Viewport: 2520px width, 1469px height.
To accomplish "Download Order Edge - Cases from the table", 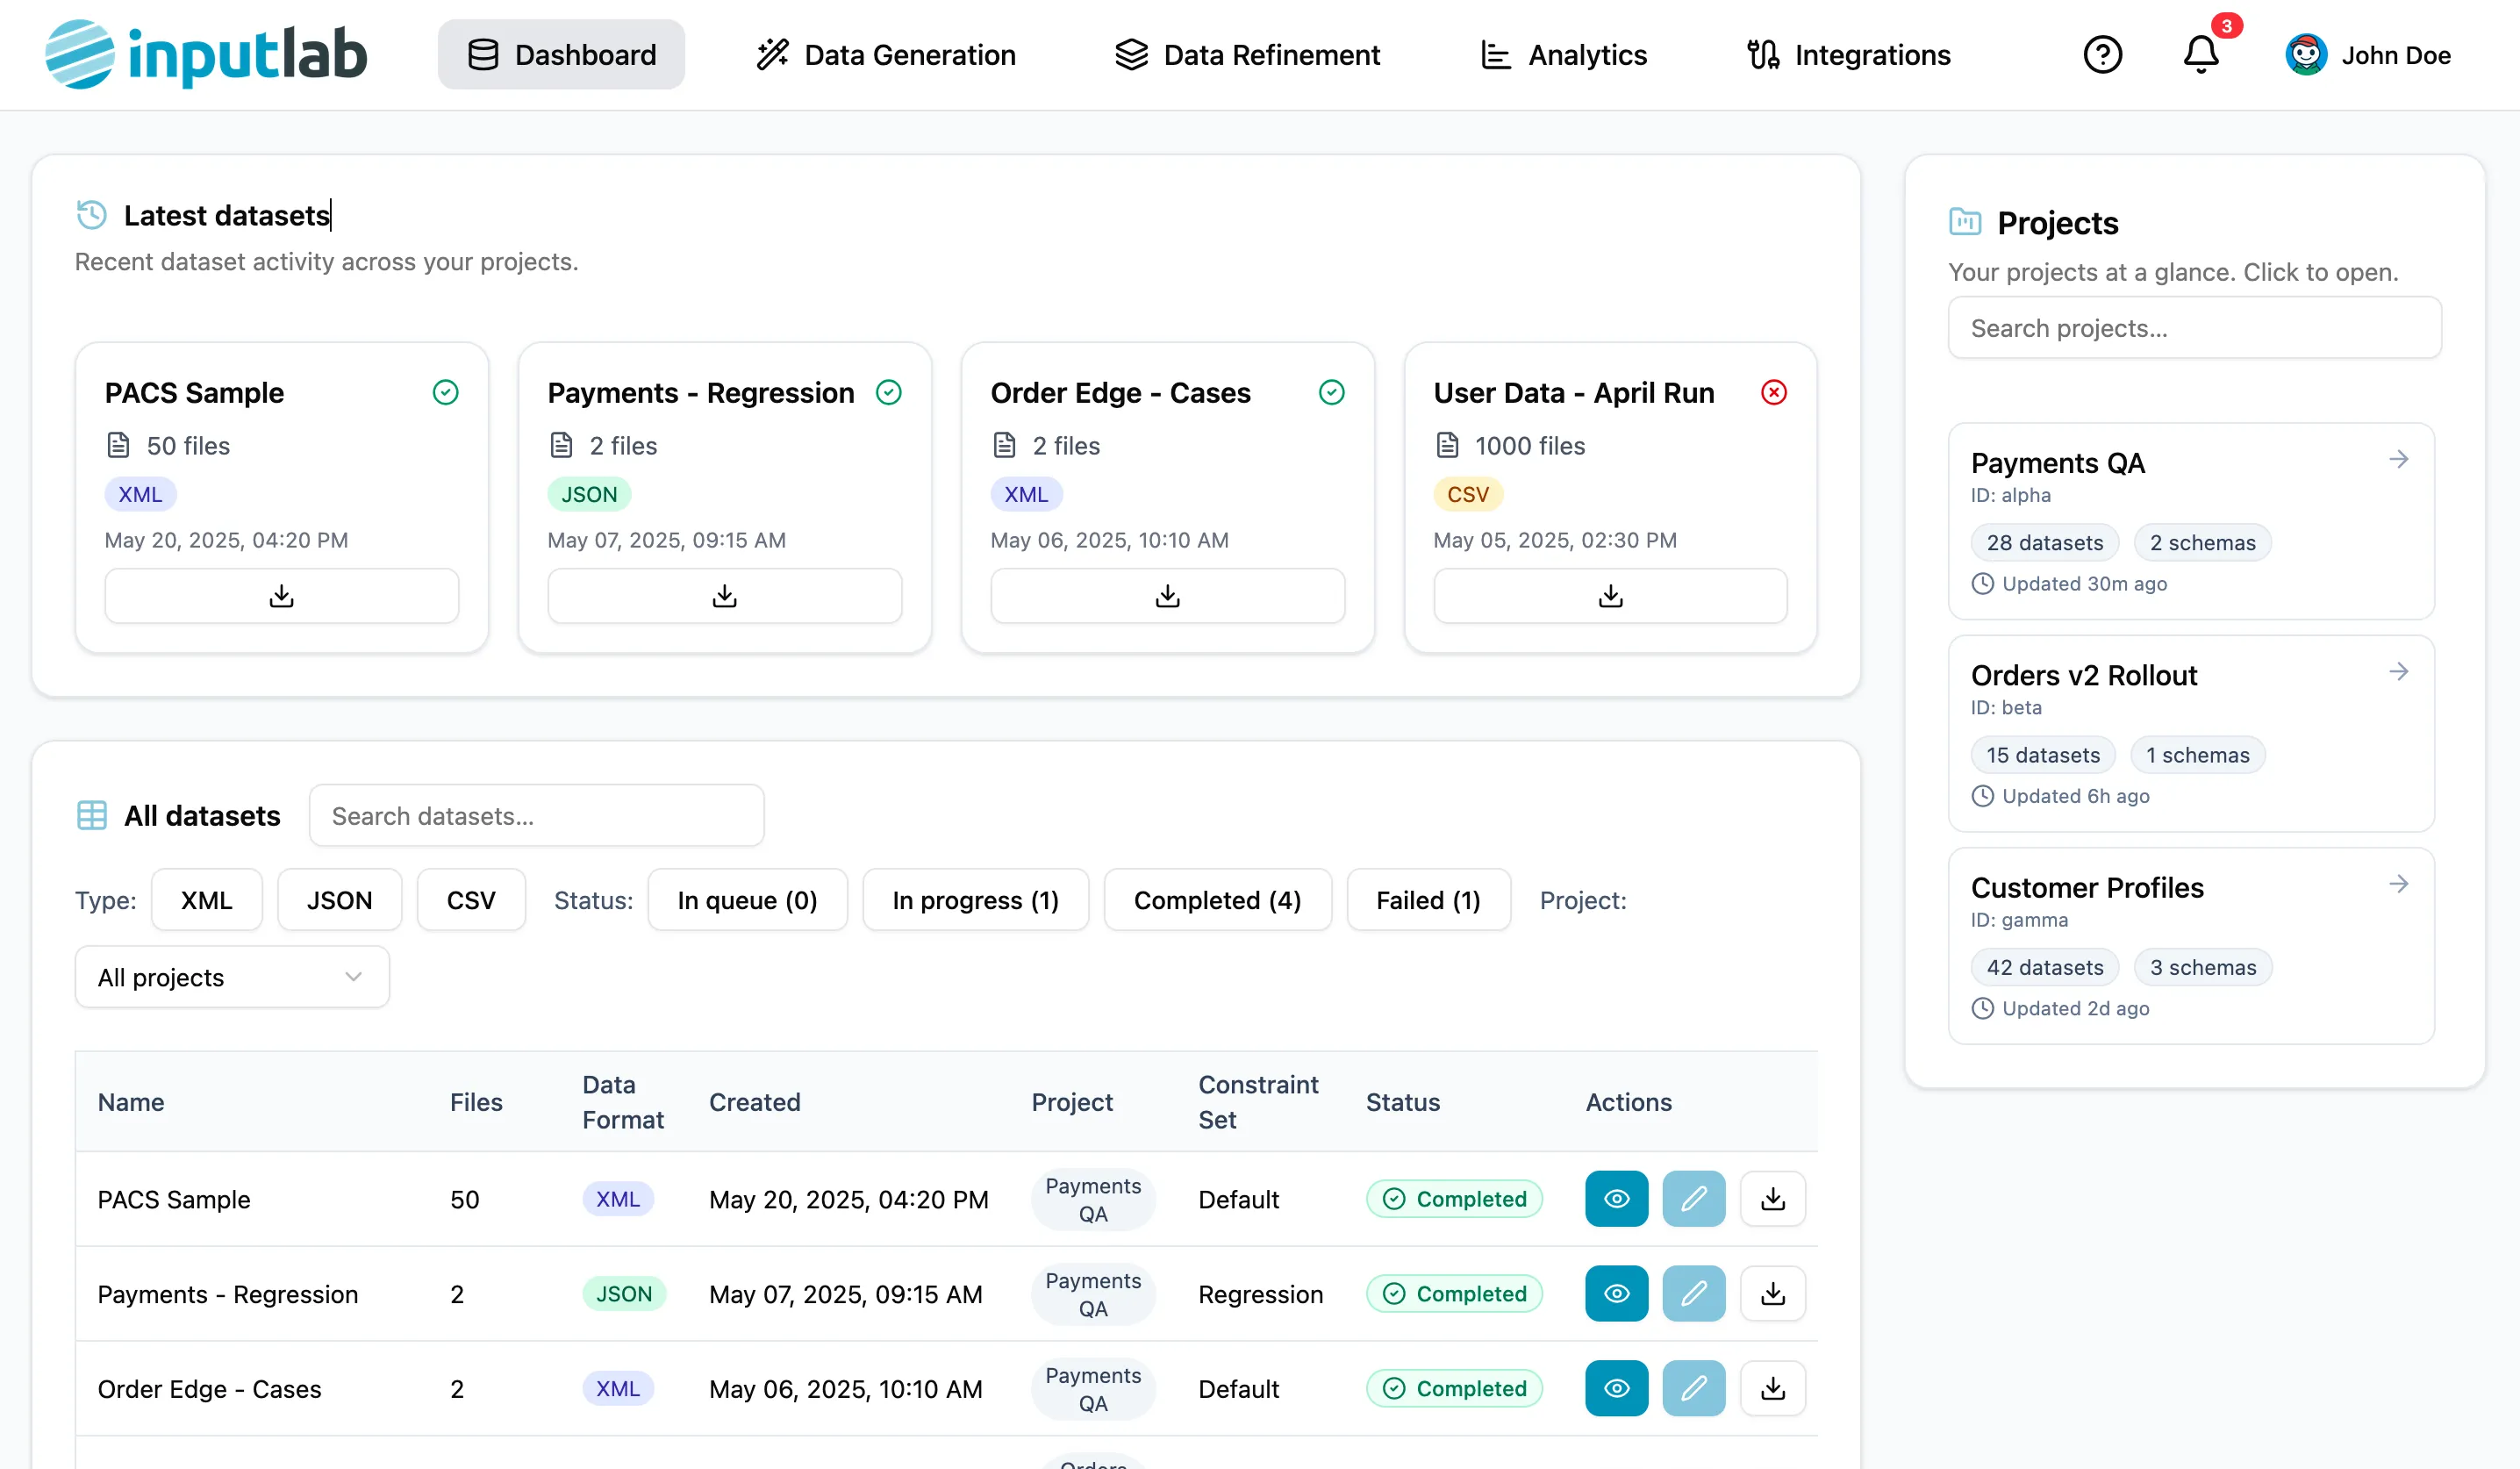I will (1772, 1388).
